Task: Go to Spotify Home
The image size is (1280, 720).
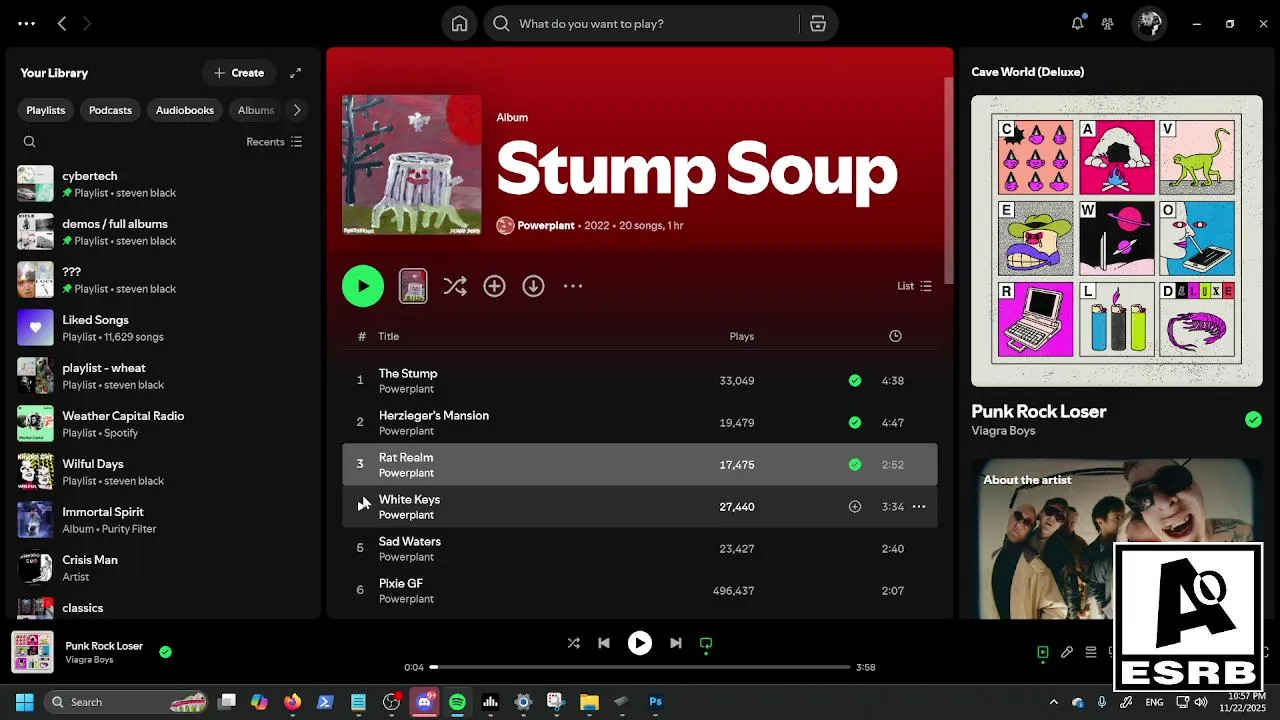Action: pos(459,24)
